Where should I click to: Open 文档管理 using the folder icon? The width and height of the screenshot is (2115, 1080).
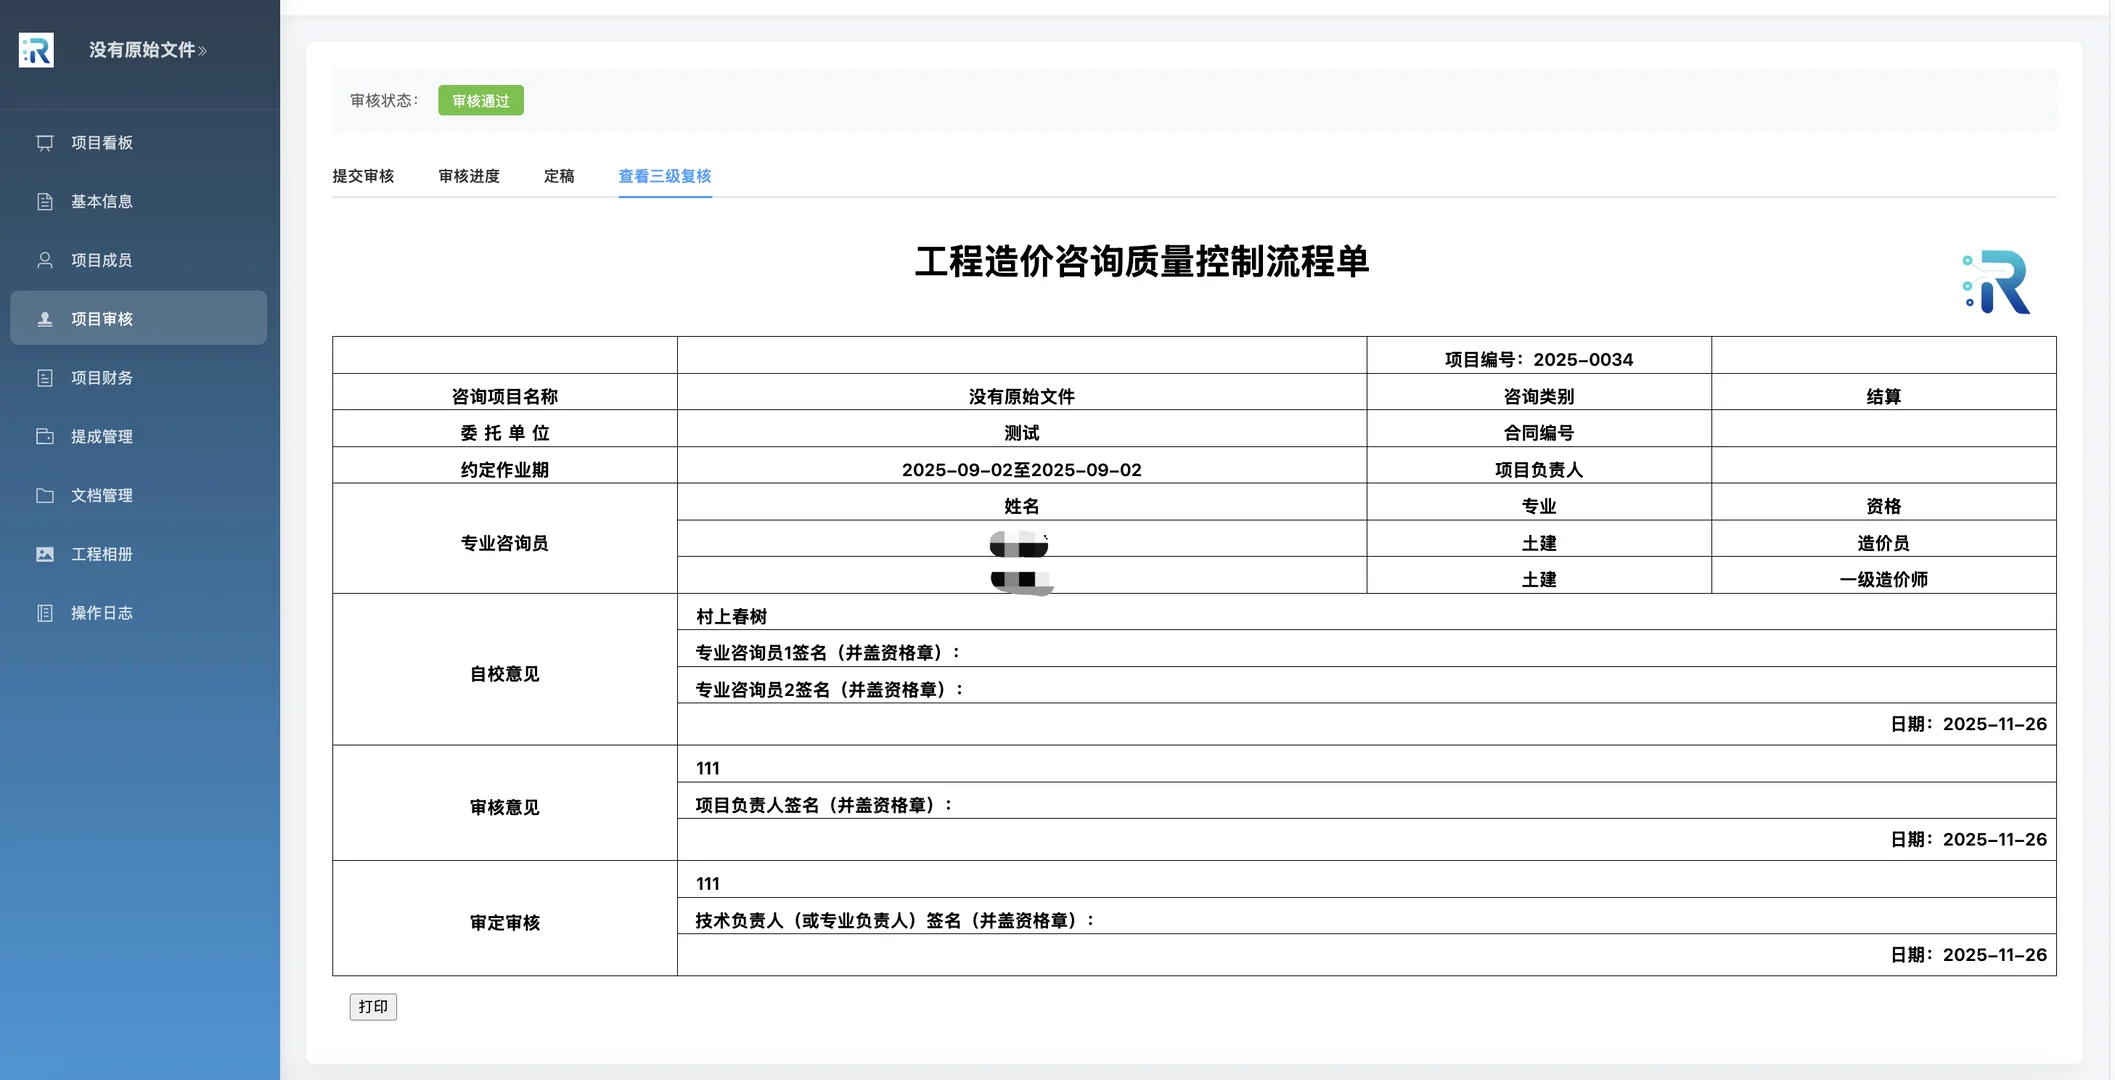click(x=43, y=495)
